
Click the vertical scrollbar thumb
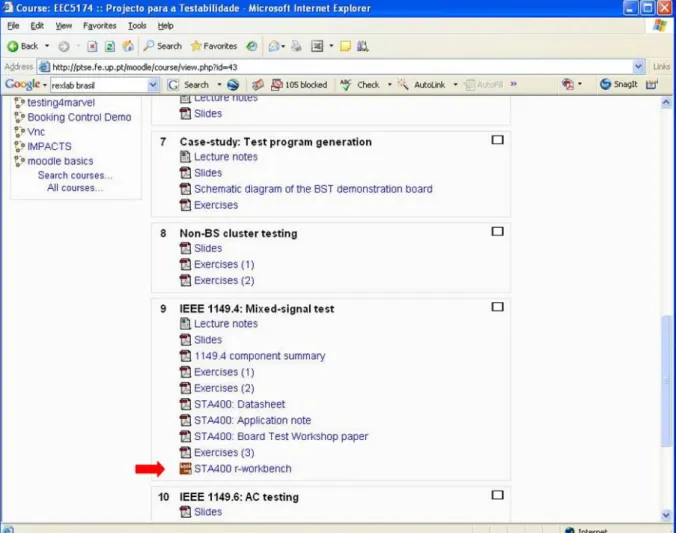(x=666, y=381)
